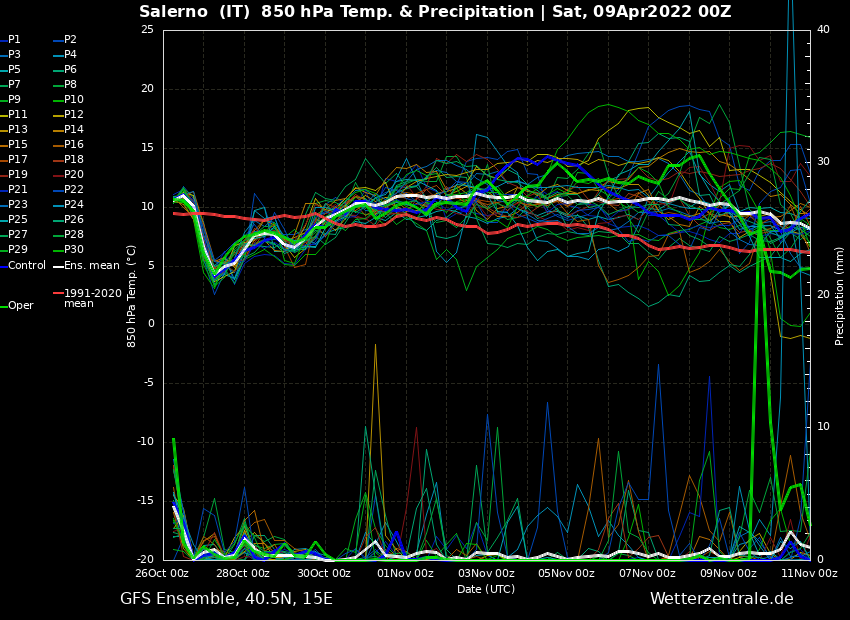Click the 11Nov 00z date label

(x=809, y=573)
